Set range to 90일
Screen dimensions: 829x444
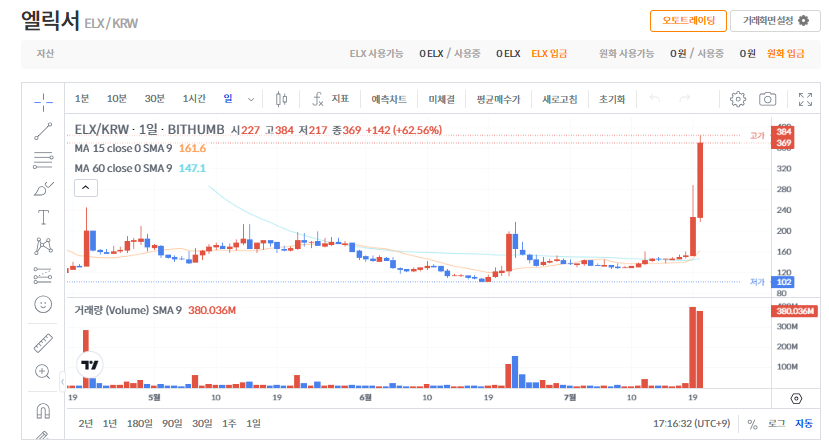[172, 423]
